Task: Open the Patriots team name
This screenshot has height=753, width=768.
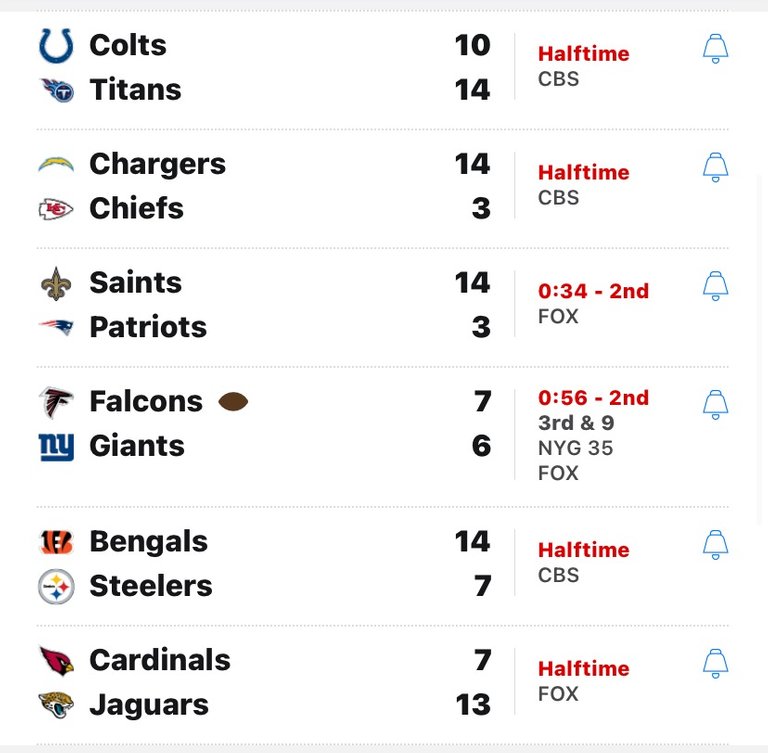Action: (x=148, y=327)
